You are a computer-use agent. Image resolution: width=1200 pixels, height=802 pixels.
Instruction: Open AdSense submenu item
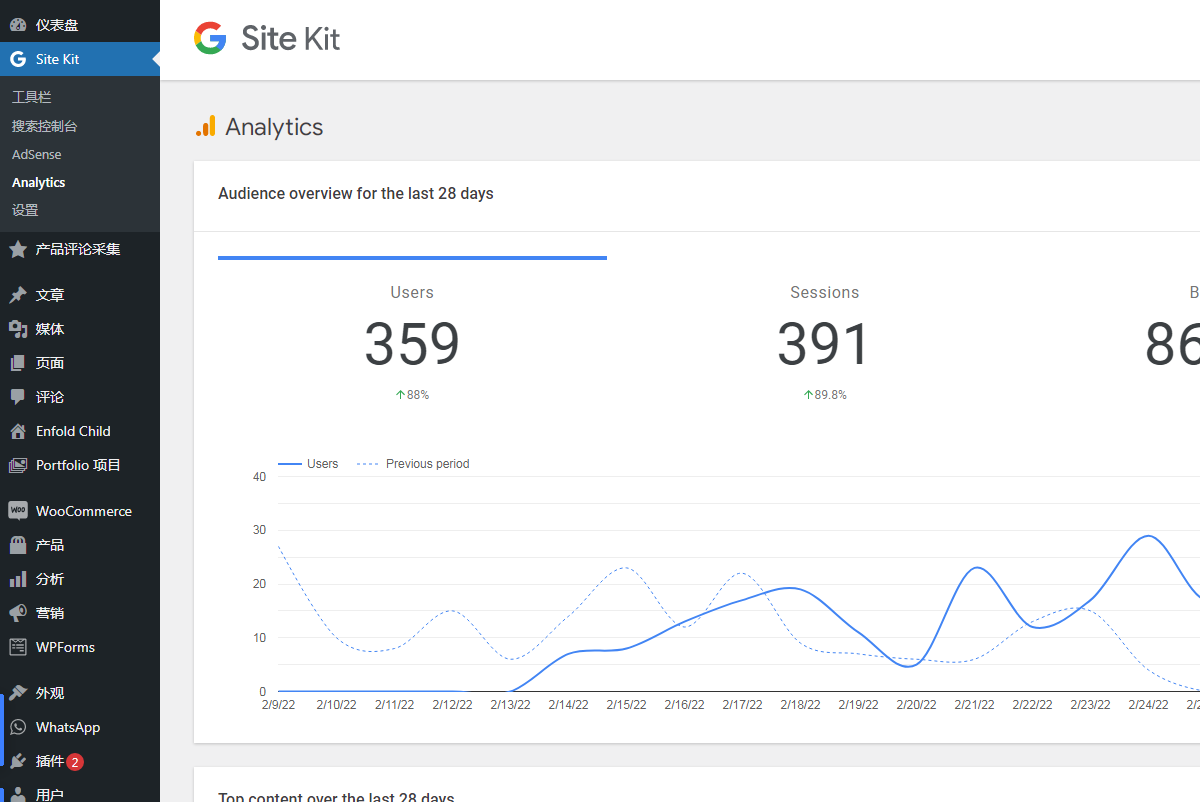click(x=37, y=154)
